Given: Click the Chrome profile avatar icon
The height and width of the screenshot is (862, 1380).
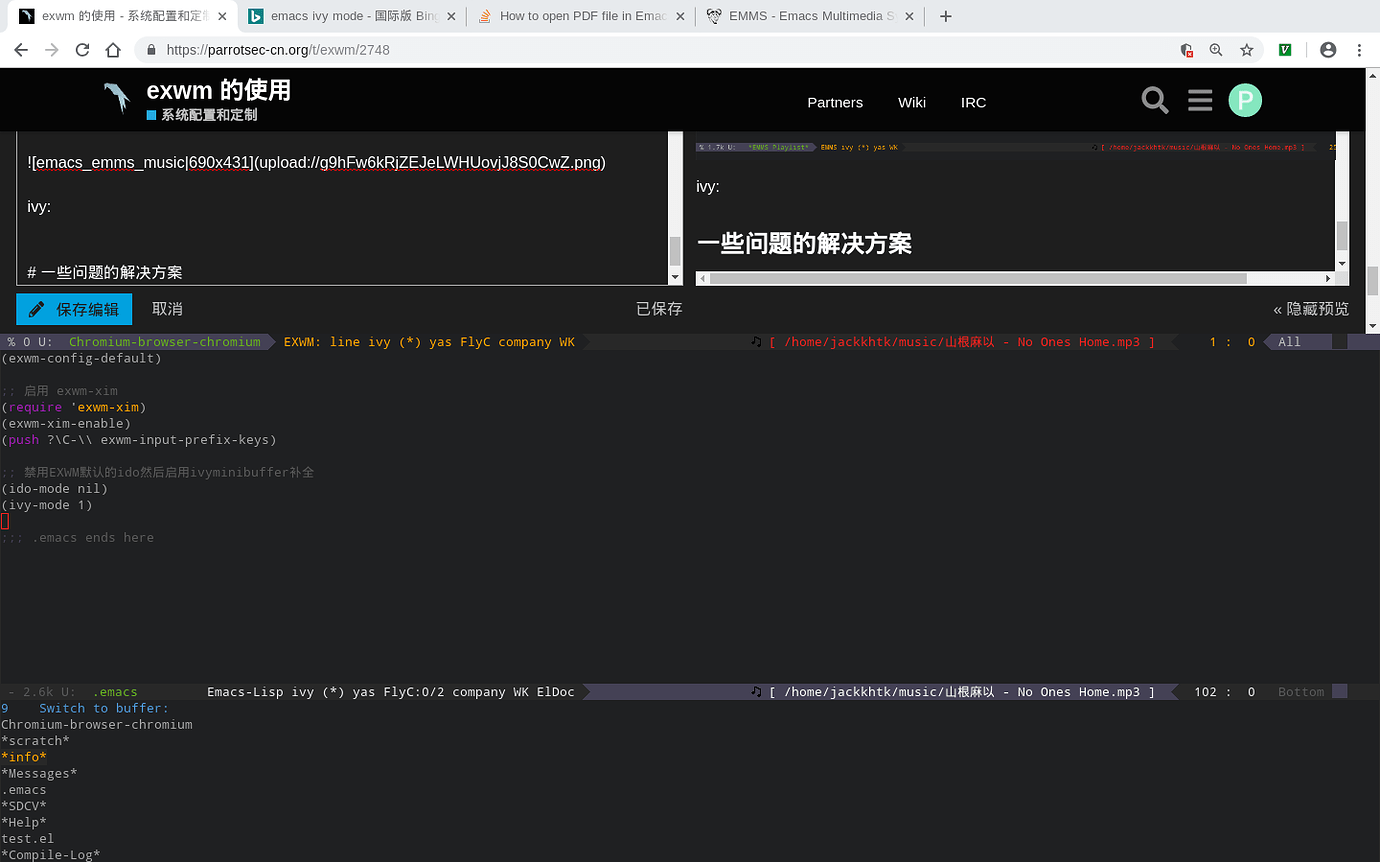Looking at the screenshot, I should pyautogui.click(x=1328, y=49).
